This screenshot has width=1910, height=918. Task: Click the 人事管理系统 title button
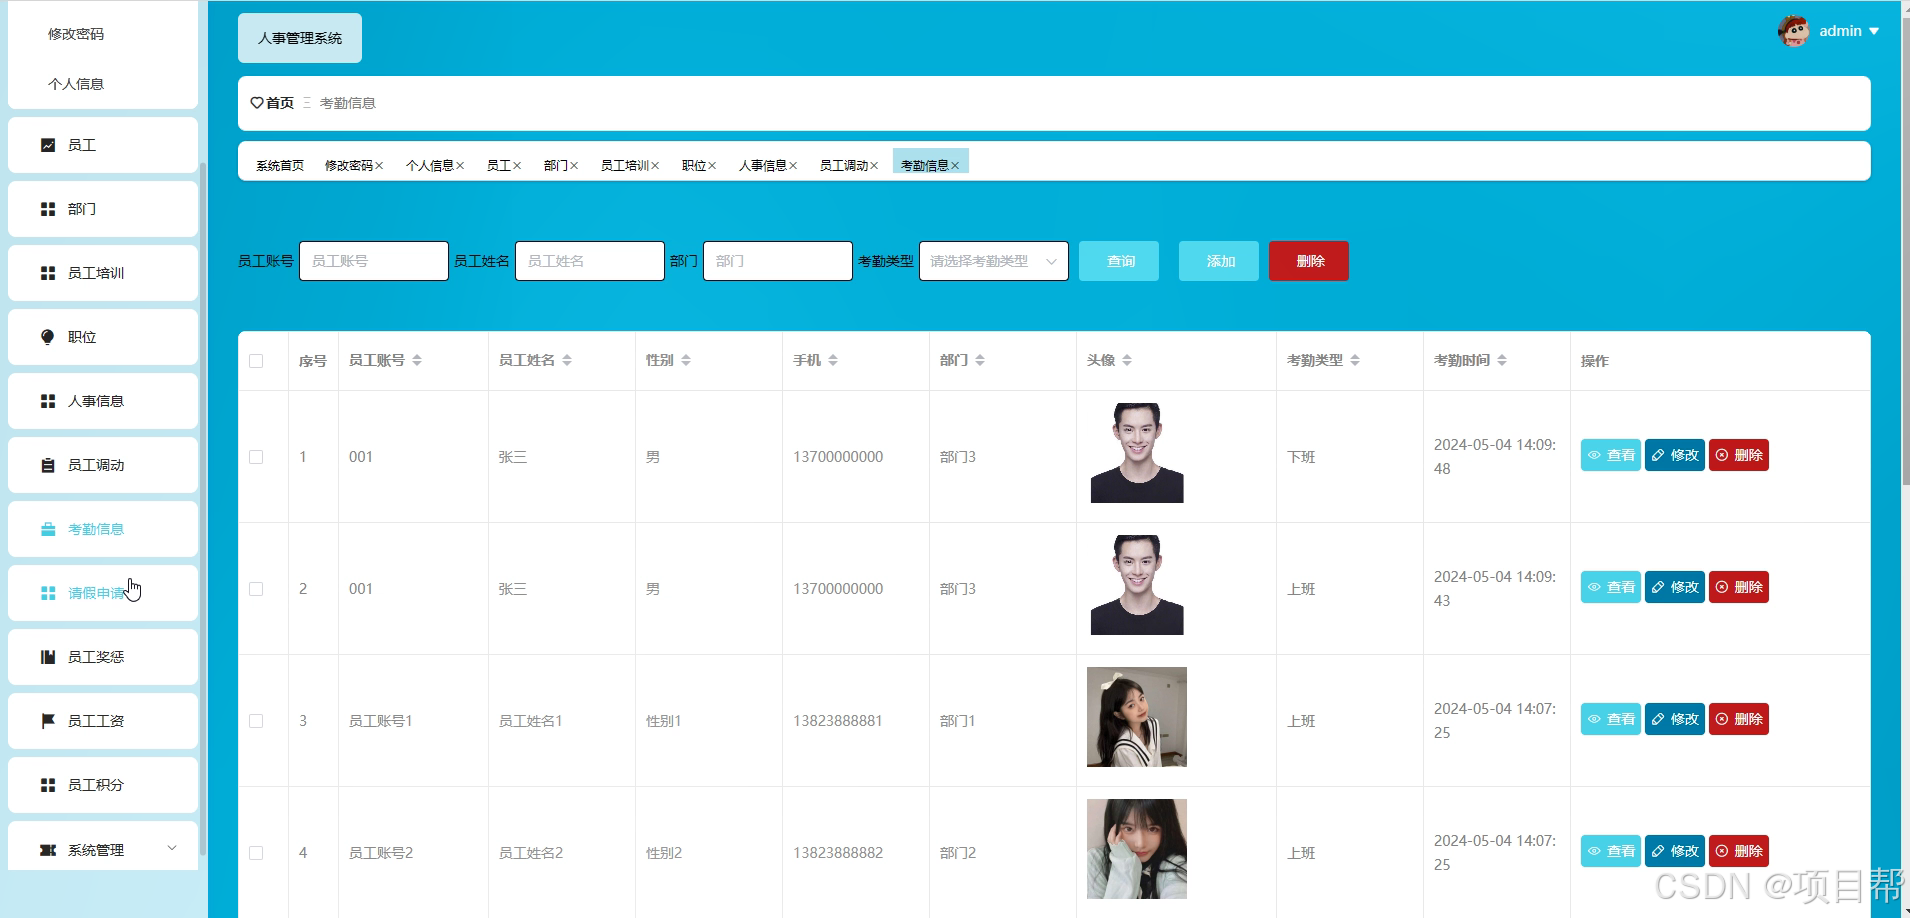300,38
